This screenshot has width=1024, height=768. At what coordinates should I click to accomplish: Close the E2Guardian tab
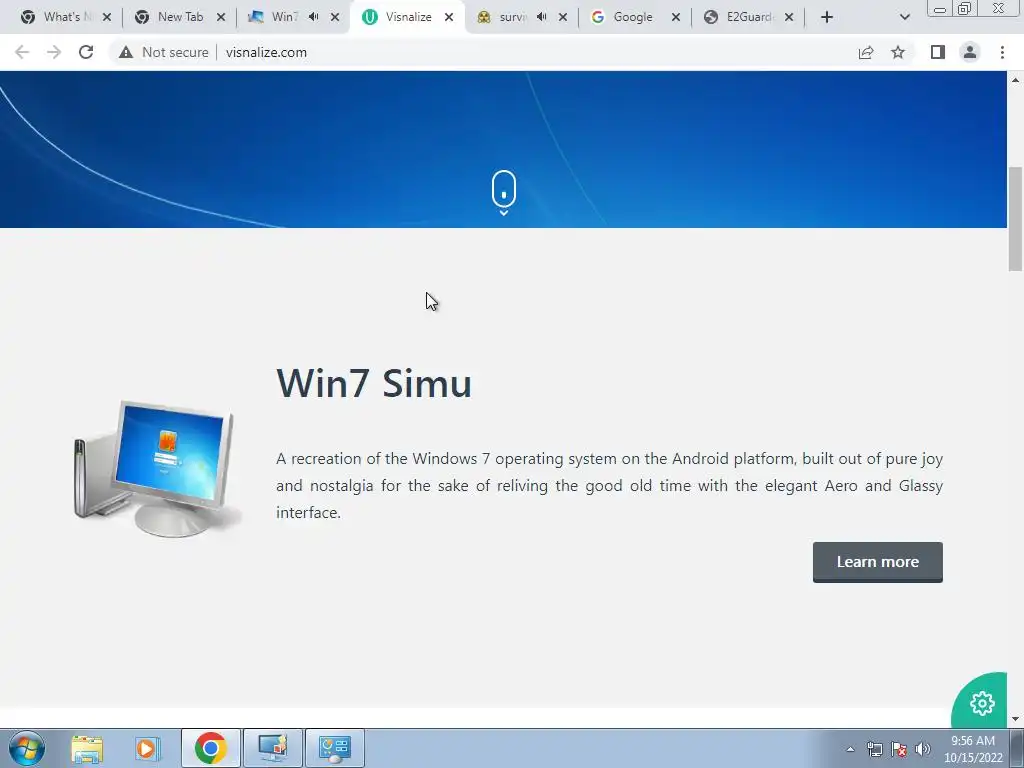point(789,17)
